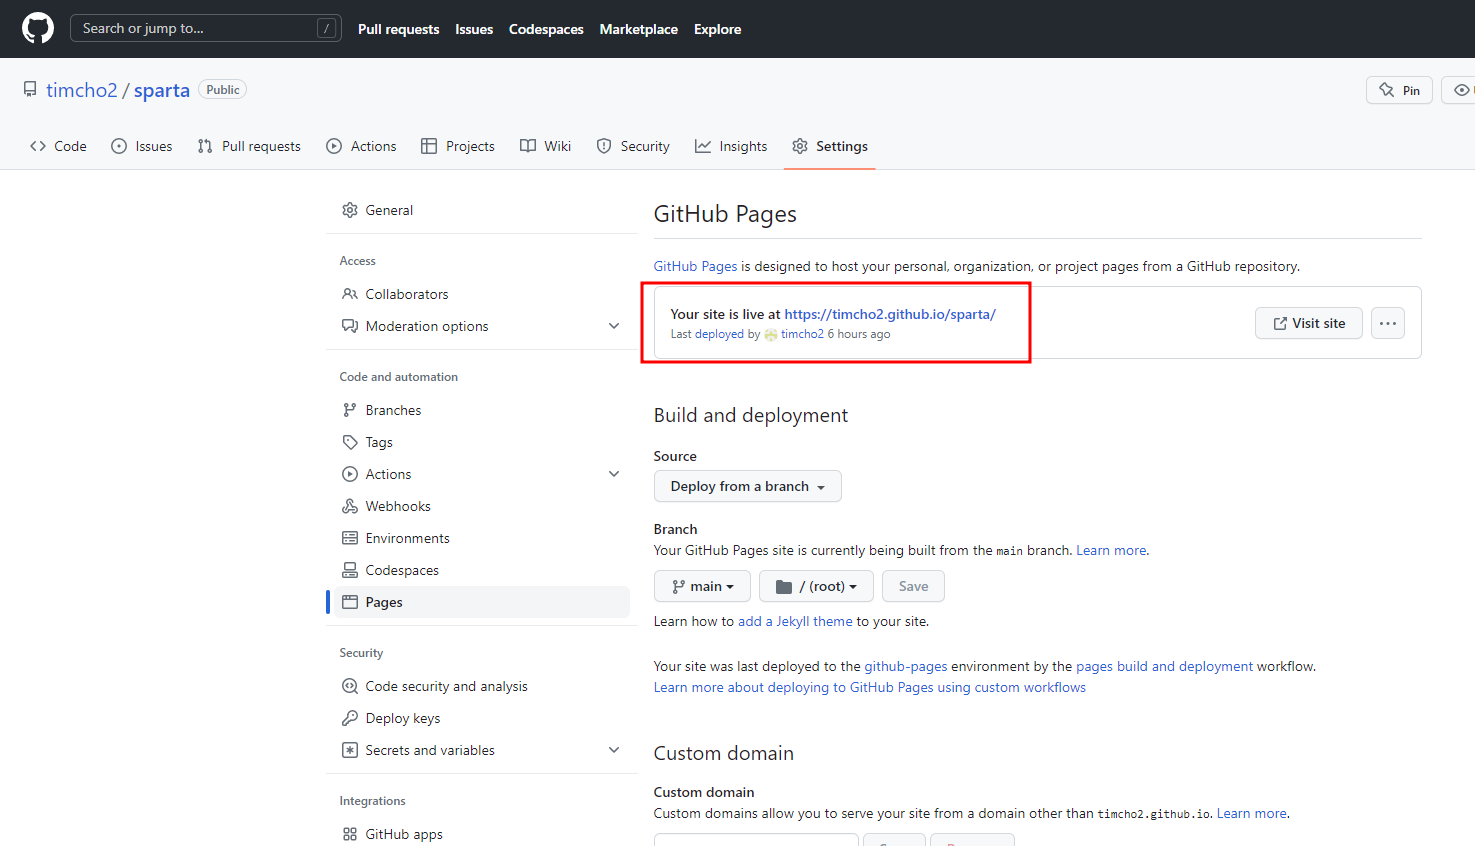Open the live site URL link
1475x846 pixels.
pyautogui.click(x=890, y=314)
